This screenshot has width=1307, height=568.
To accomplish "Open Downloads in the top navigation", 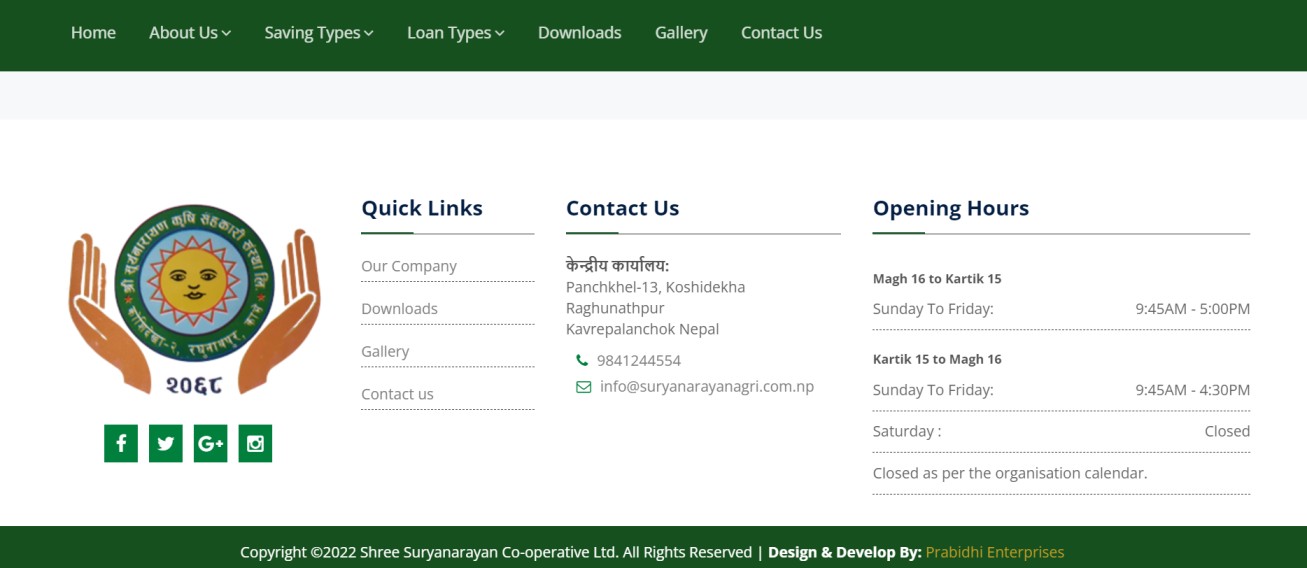I will coord(579,33).
